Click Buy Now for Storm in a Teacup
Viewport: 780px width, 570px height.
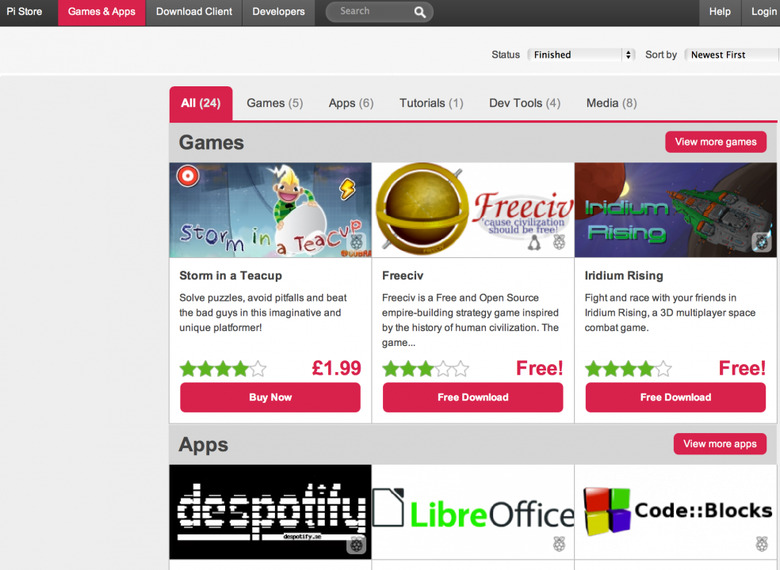270,397
